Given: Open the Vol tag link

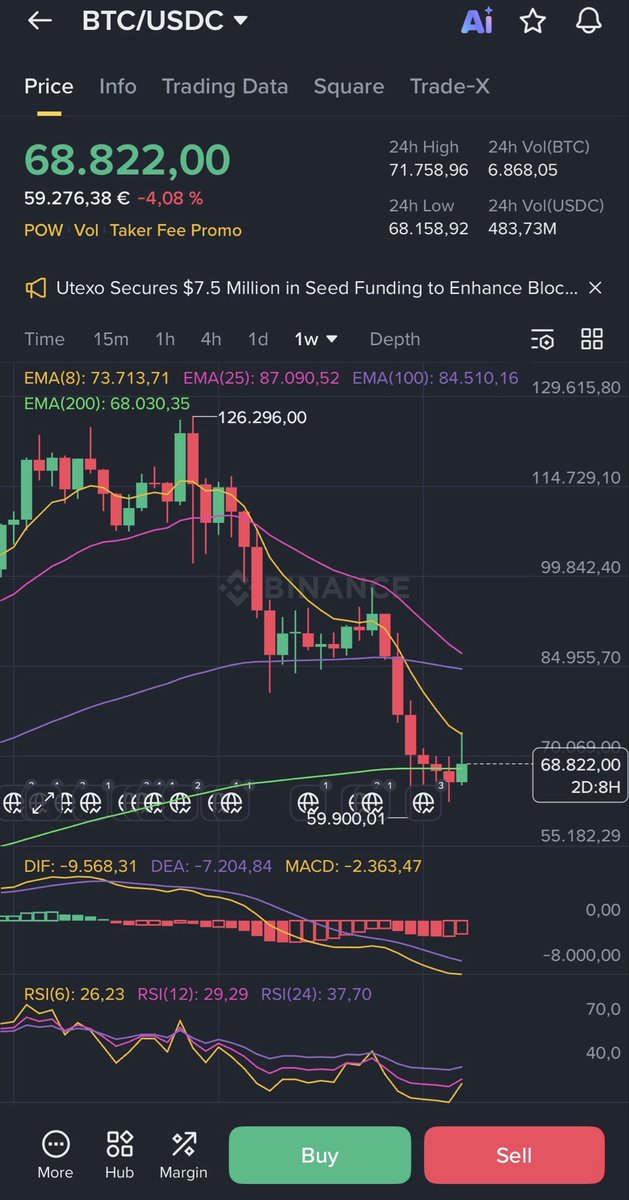Looking at the screenshot, I should click(86, 230).
